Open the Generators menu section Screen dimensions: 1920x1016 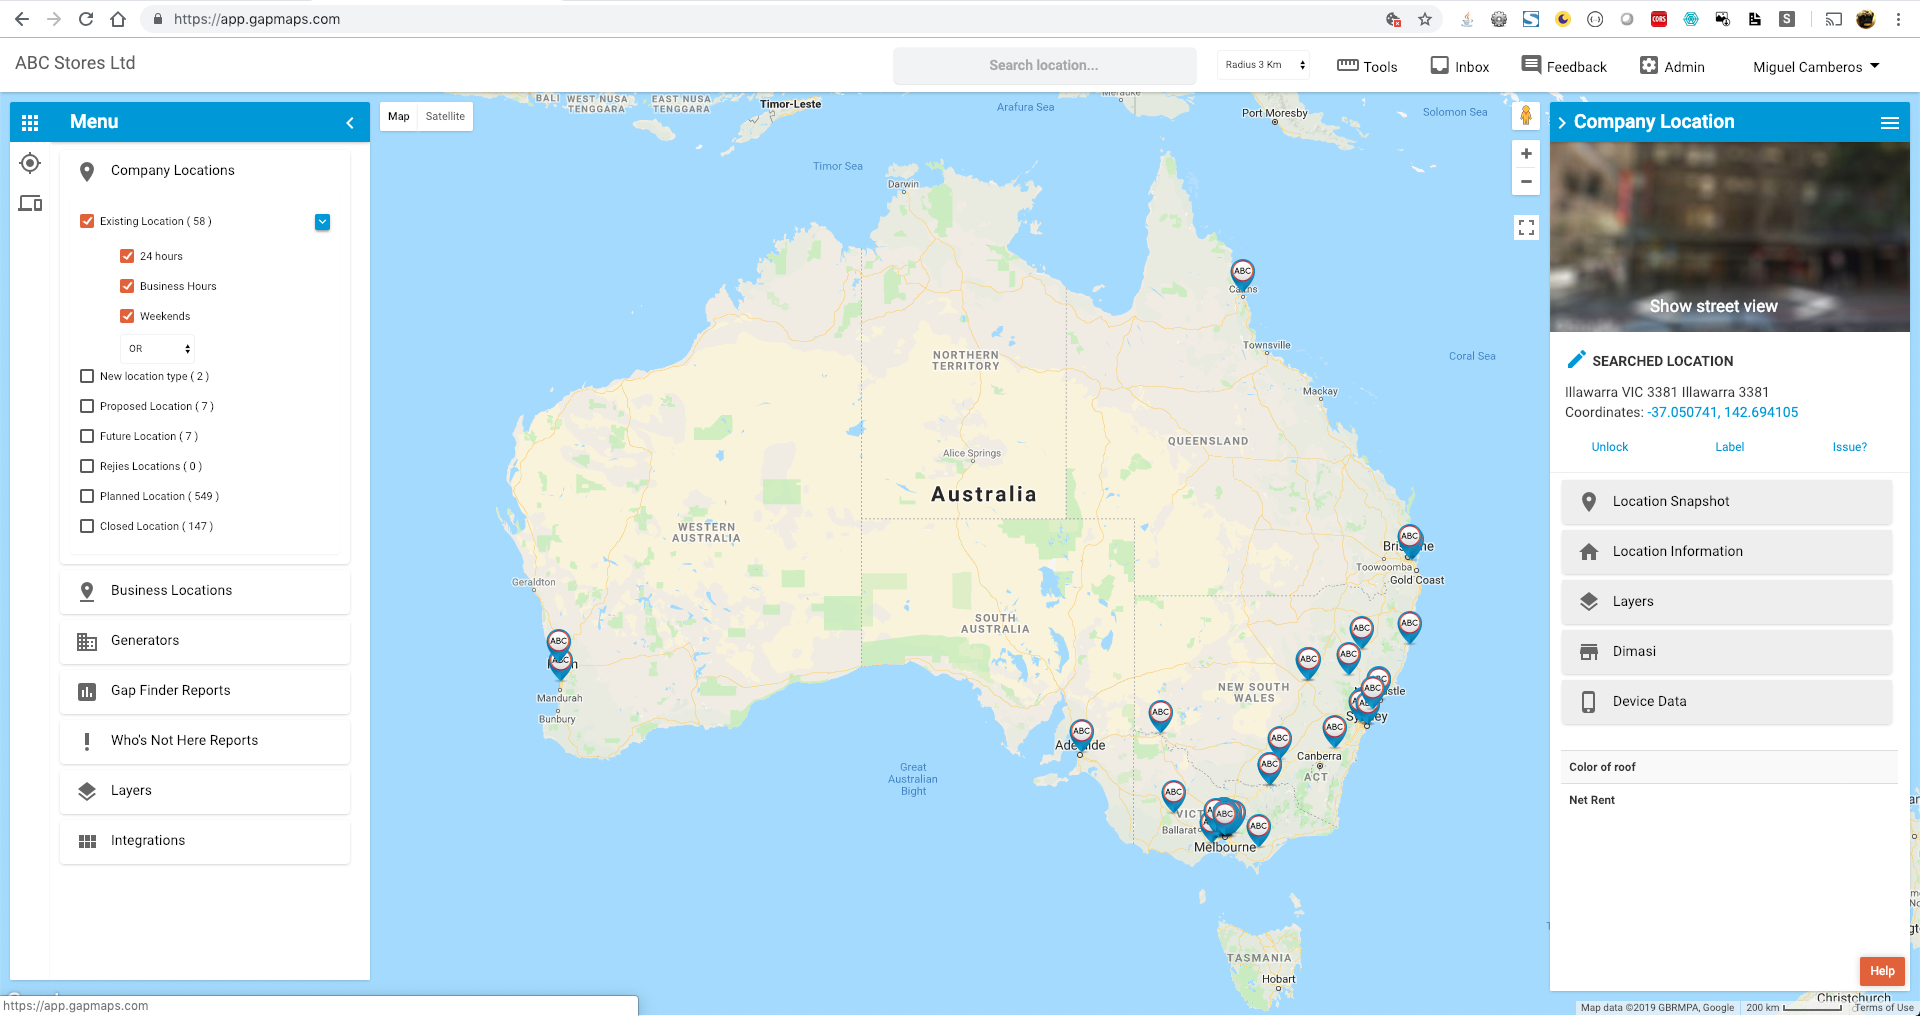tap(205, 641)
